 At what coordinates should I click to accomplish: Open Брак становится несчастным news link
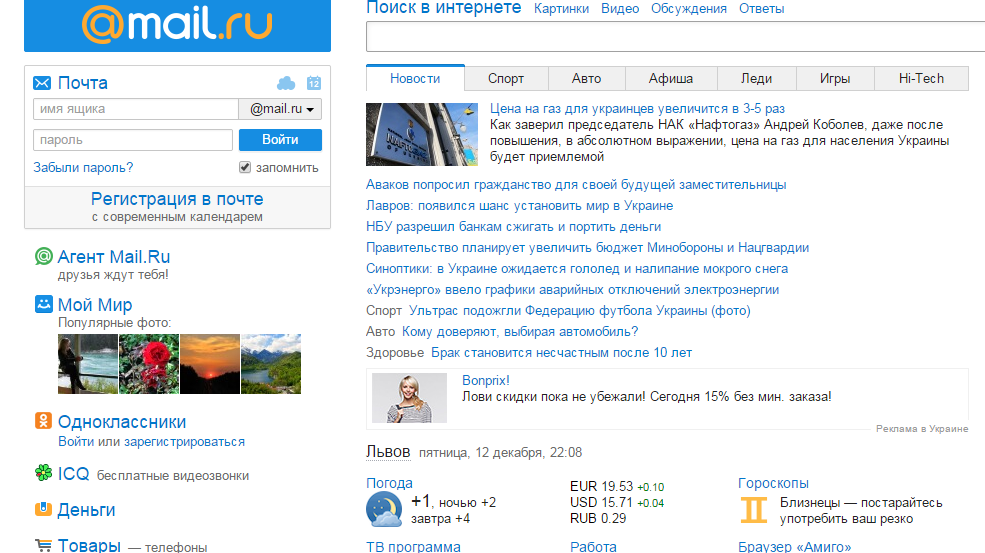[562, 353]
